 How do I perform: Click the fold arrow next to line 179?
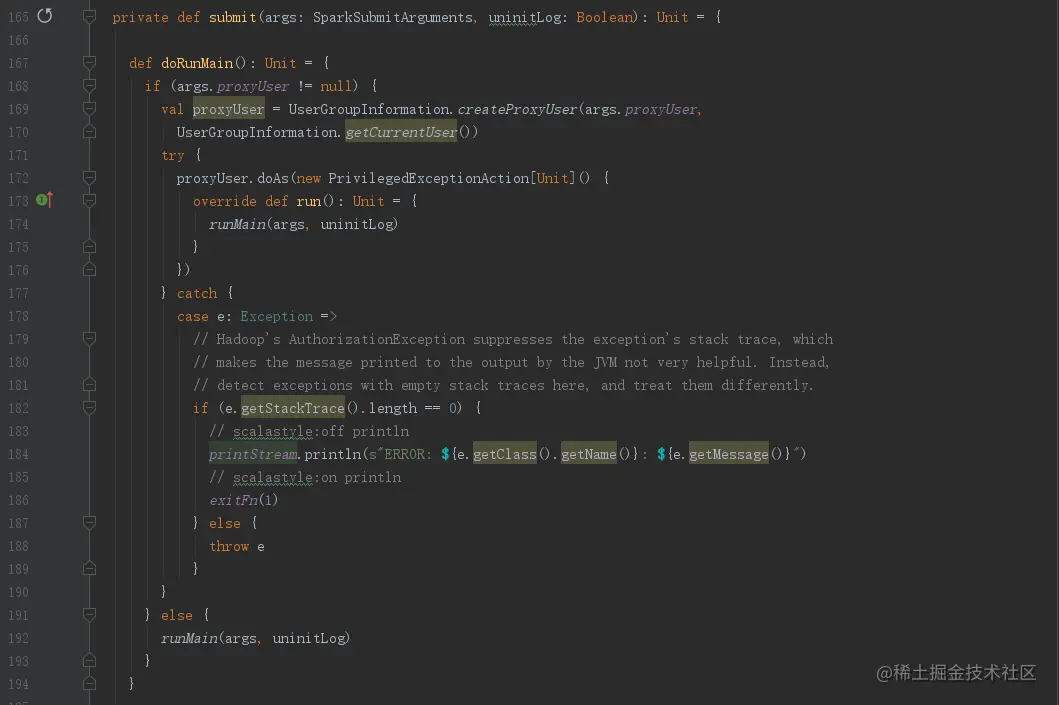point(89,339)
